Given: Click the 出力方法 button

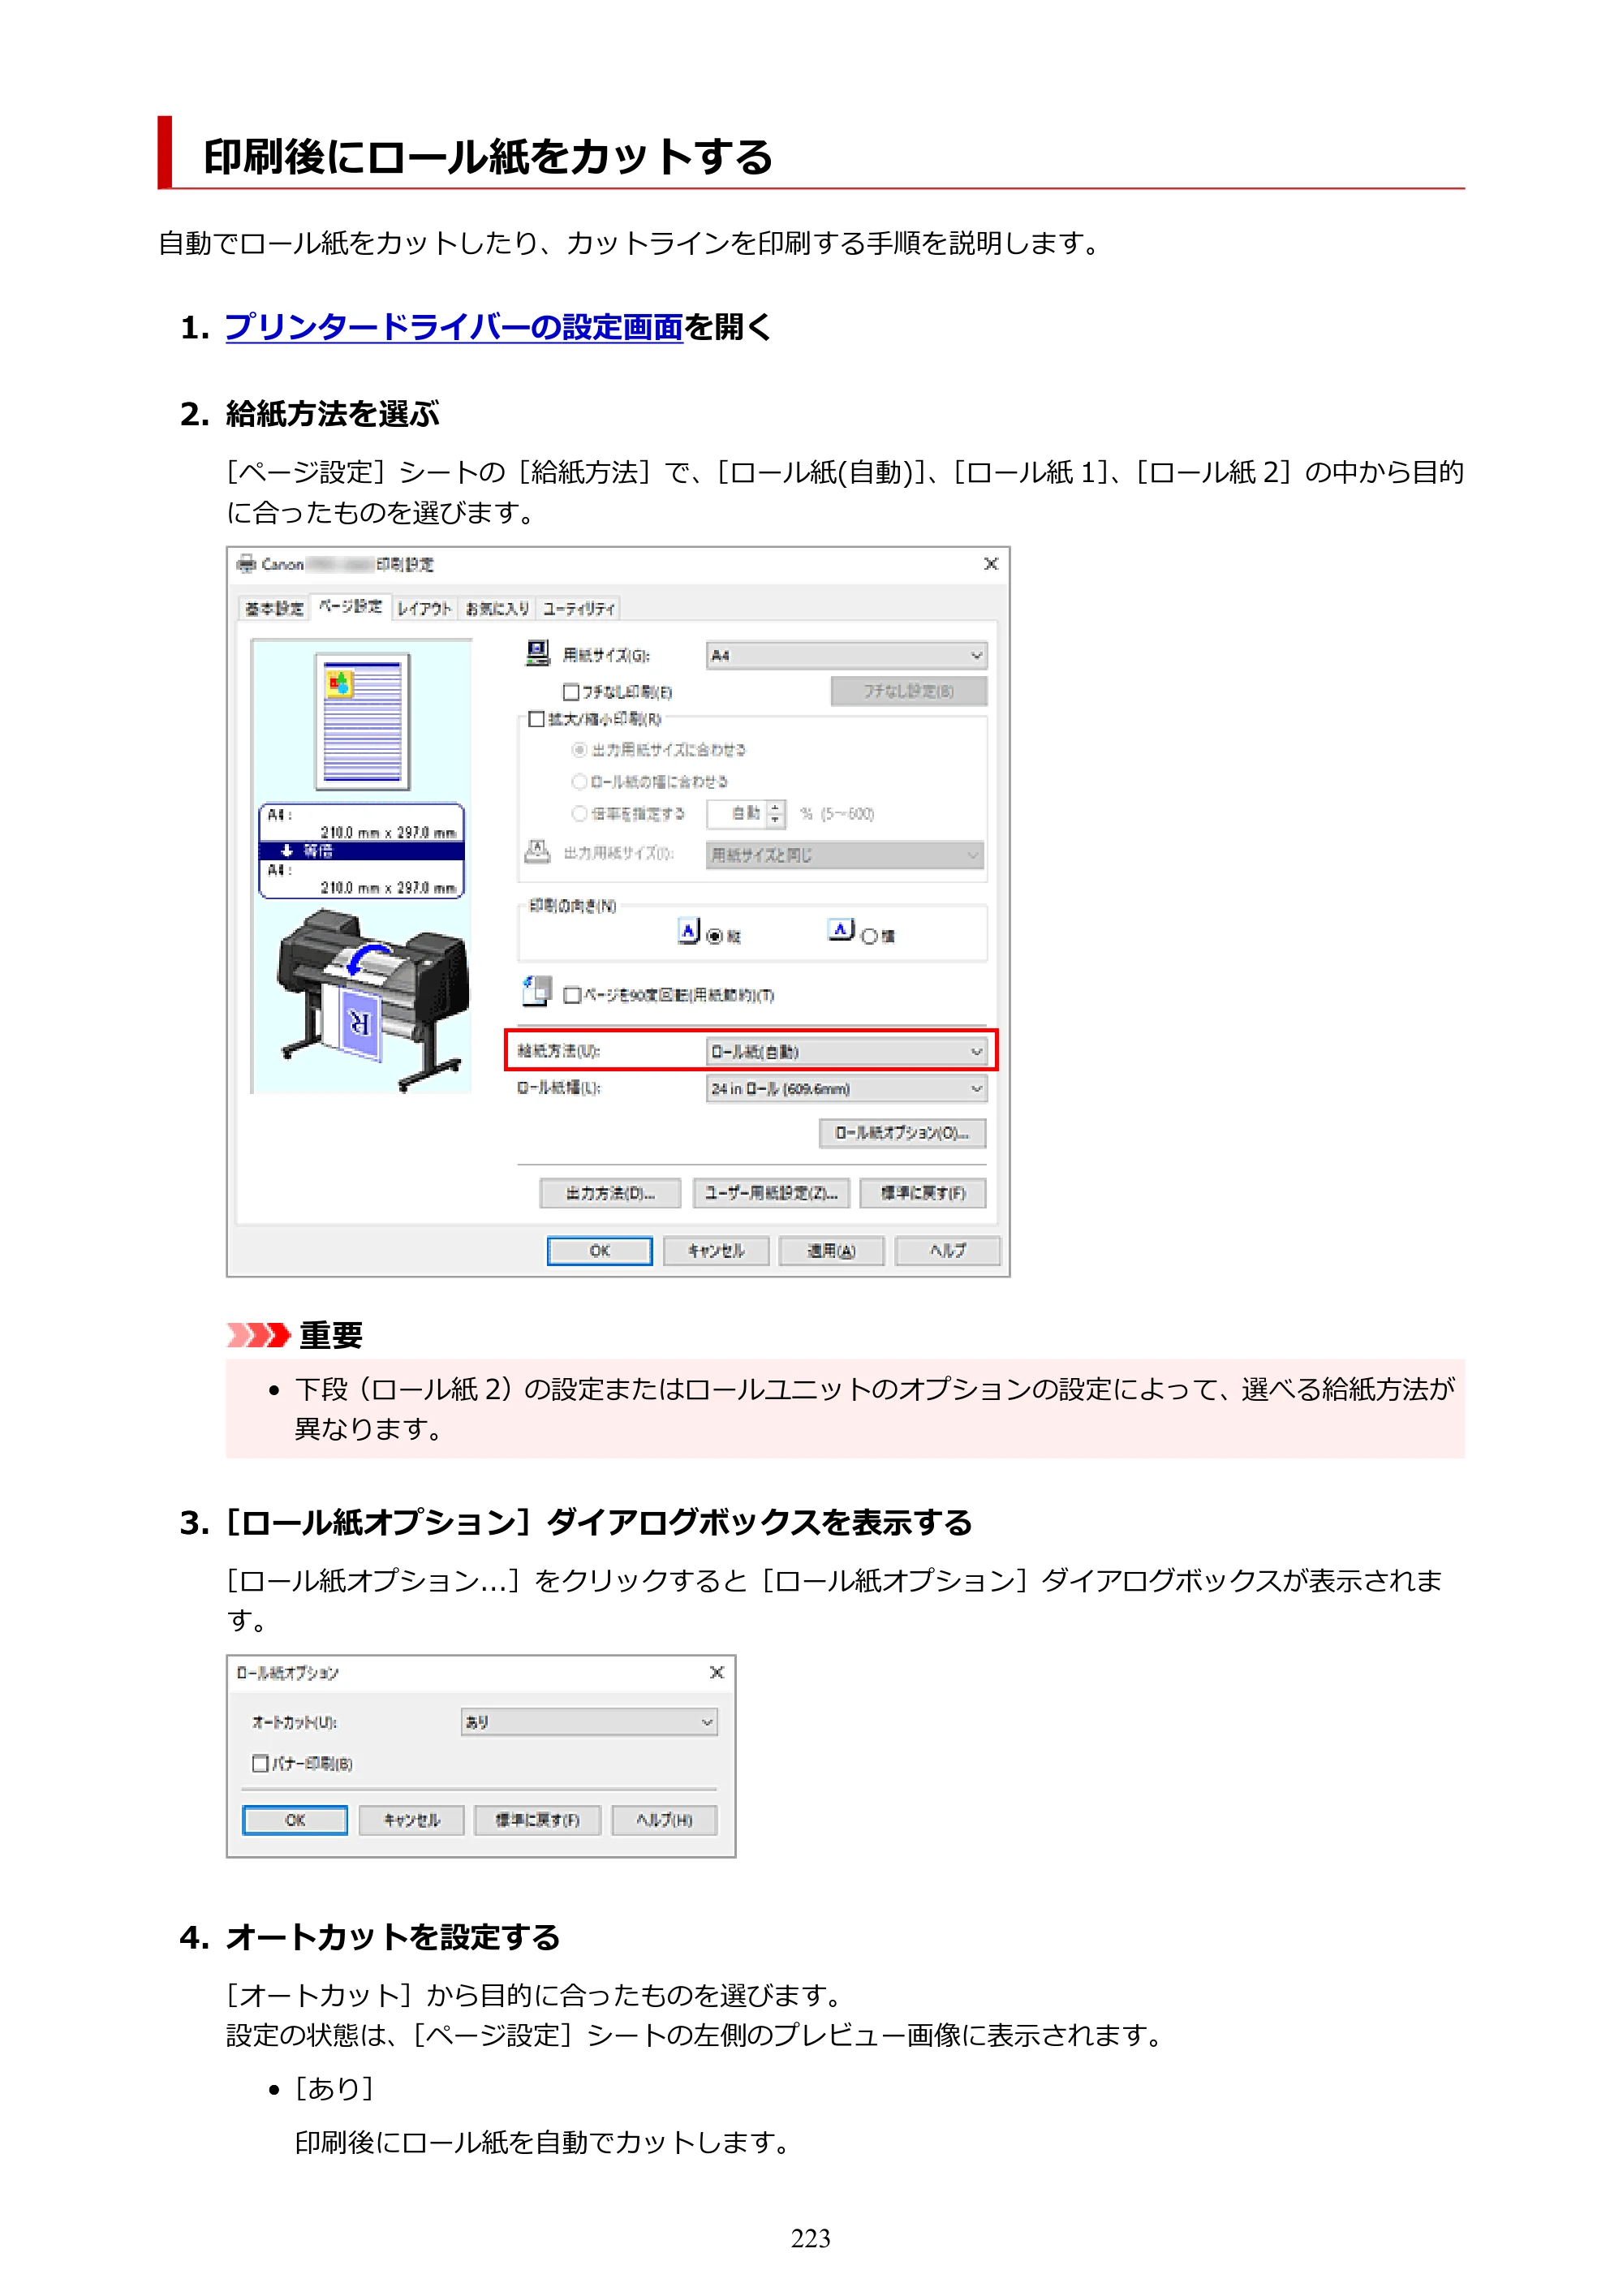Looking at the screenshot, I should click(x=610, y=1193).
